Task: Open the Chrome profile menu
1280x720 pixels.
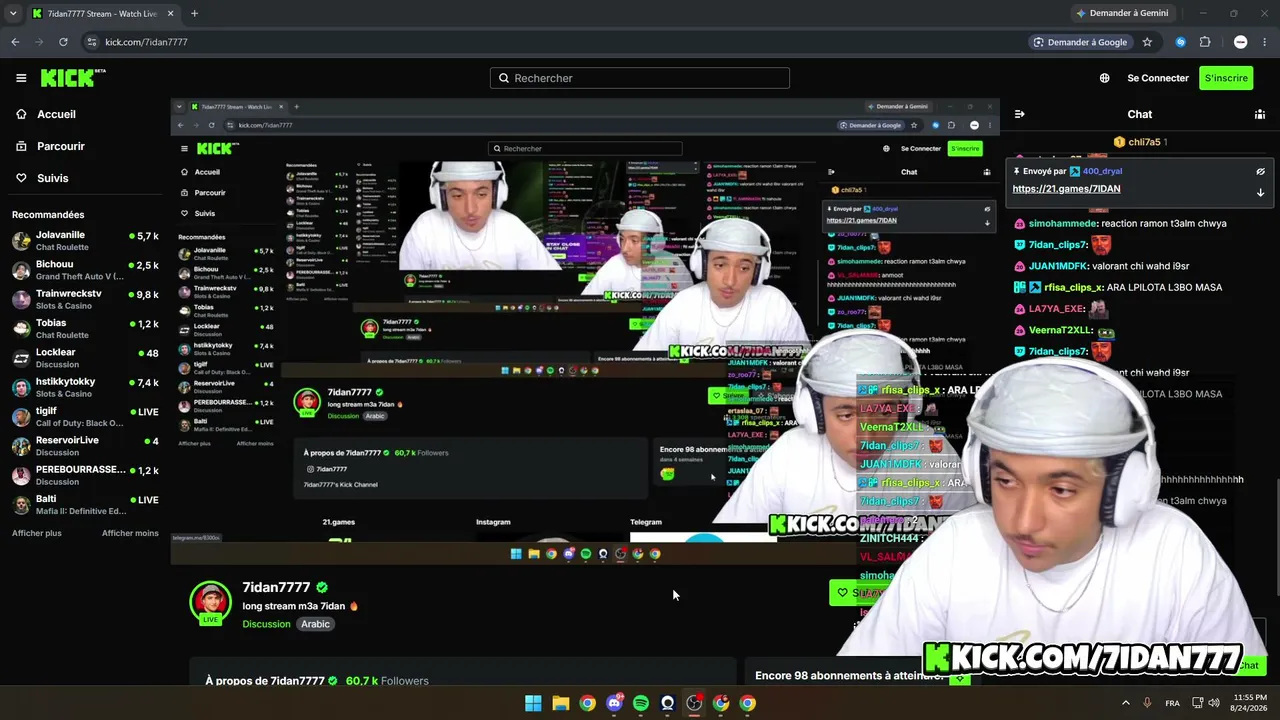Action: (x=1241, y=42)
